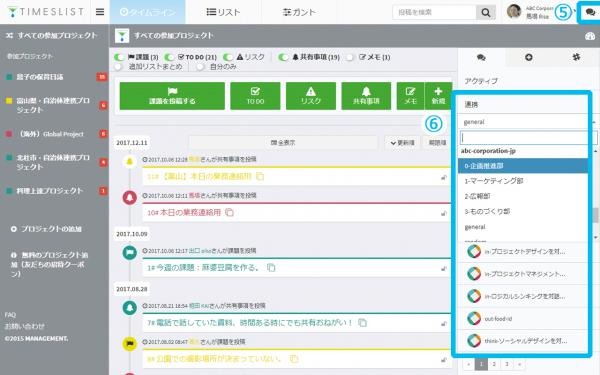Click the search magnifier button
The height and width of the screenshot is (375, 600).
[486, 13]
